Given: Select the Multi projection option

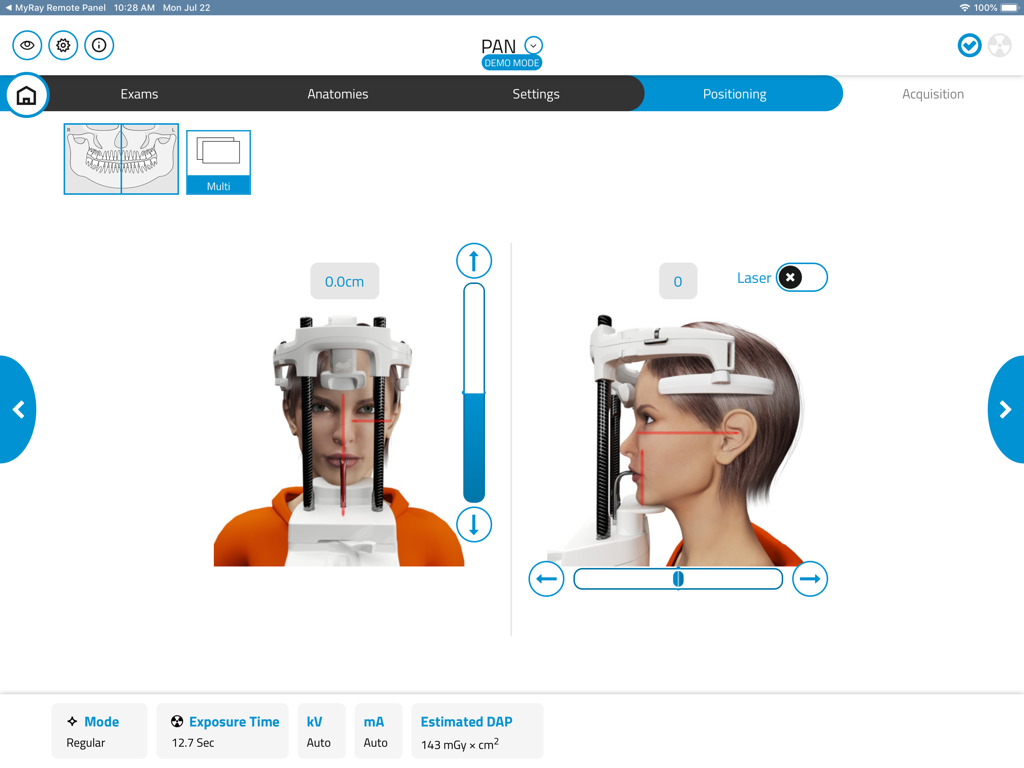Looking at the screenshot, I should [x=218, y=161].
